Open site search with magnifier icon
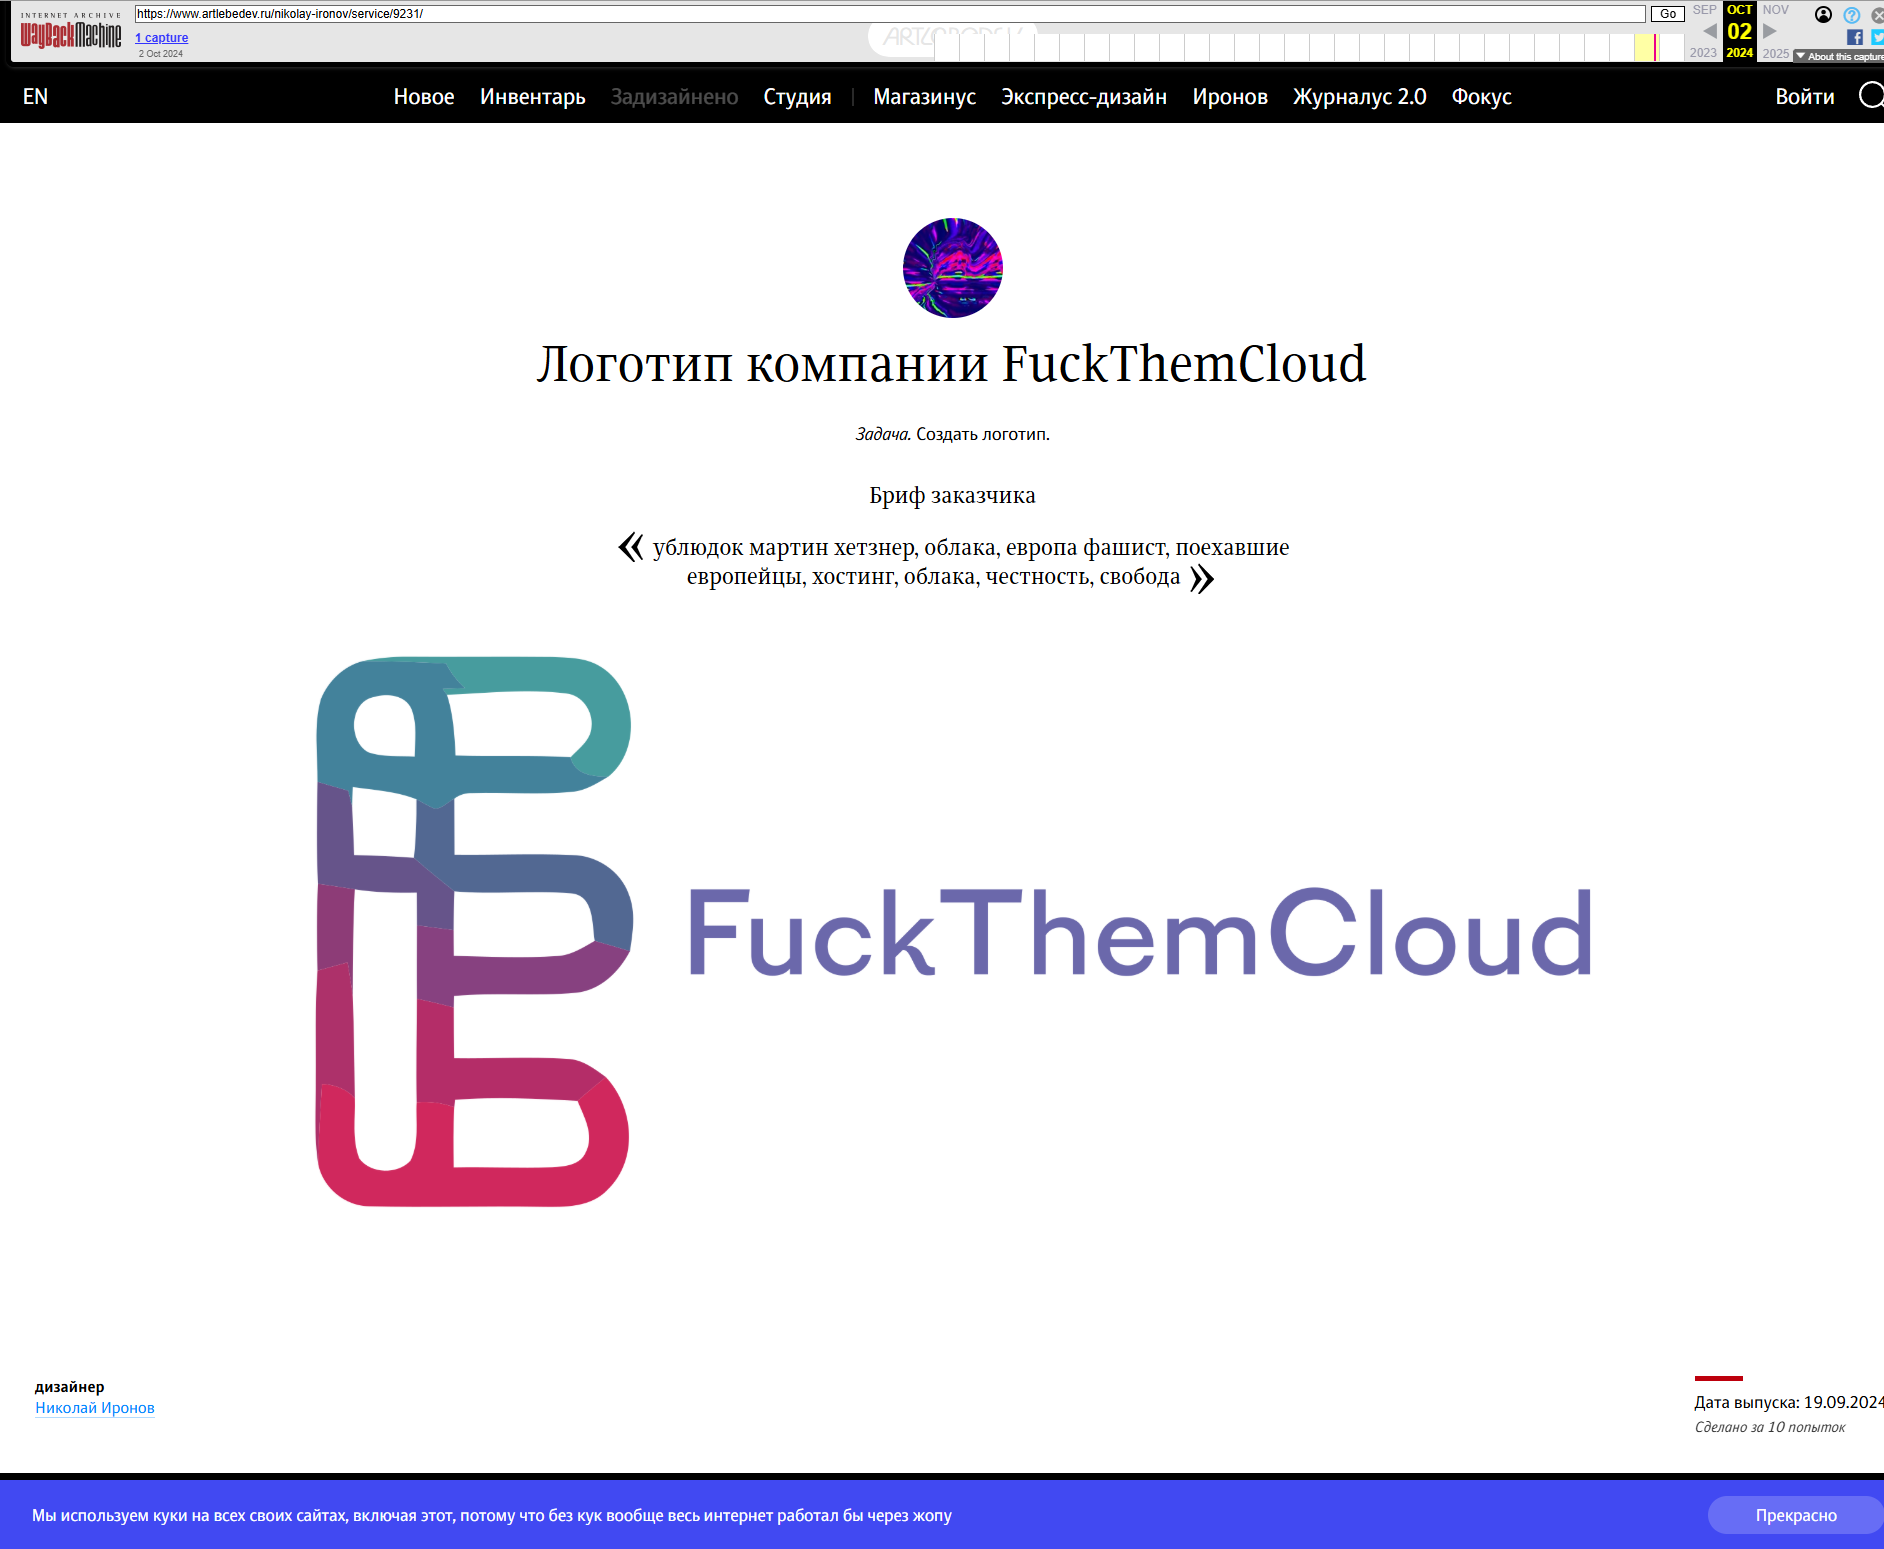 point(1870,96)
